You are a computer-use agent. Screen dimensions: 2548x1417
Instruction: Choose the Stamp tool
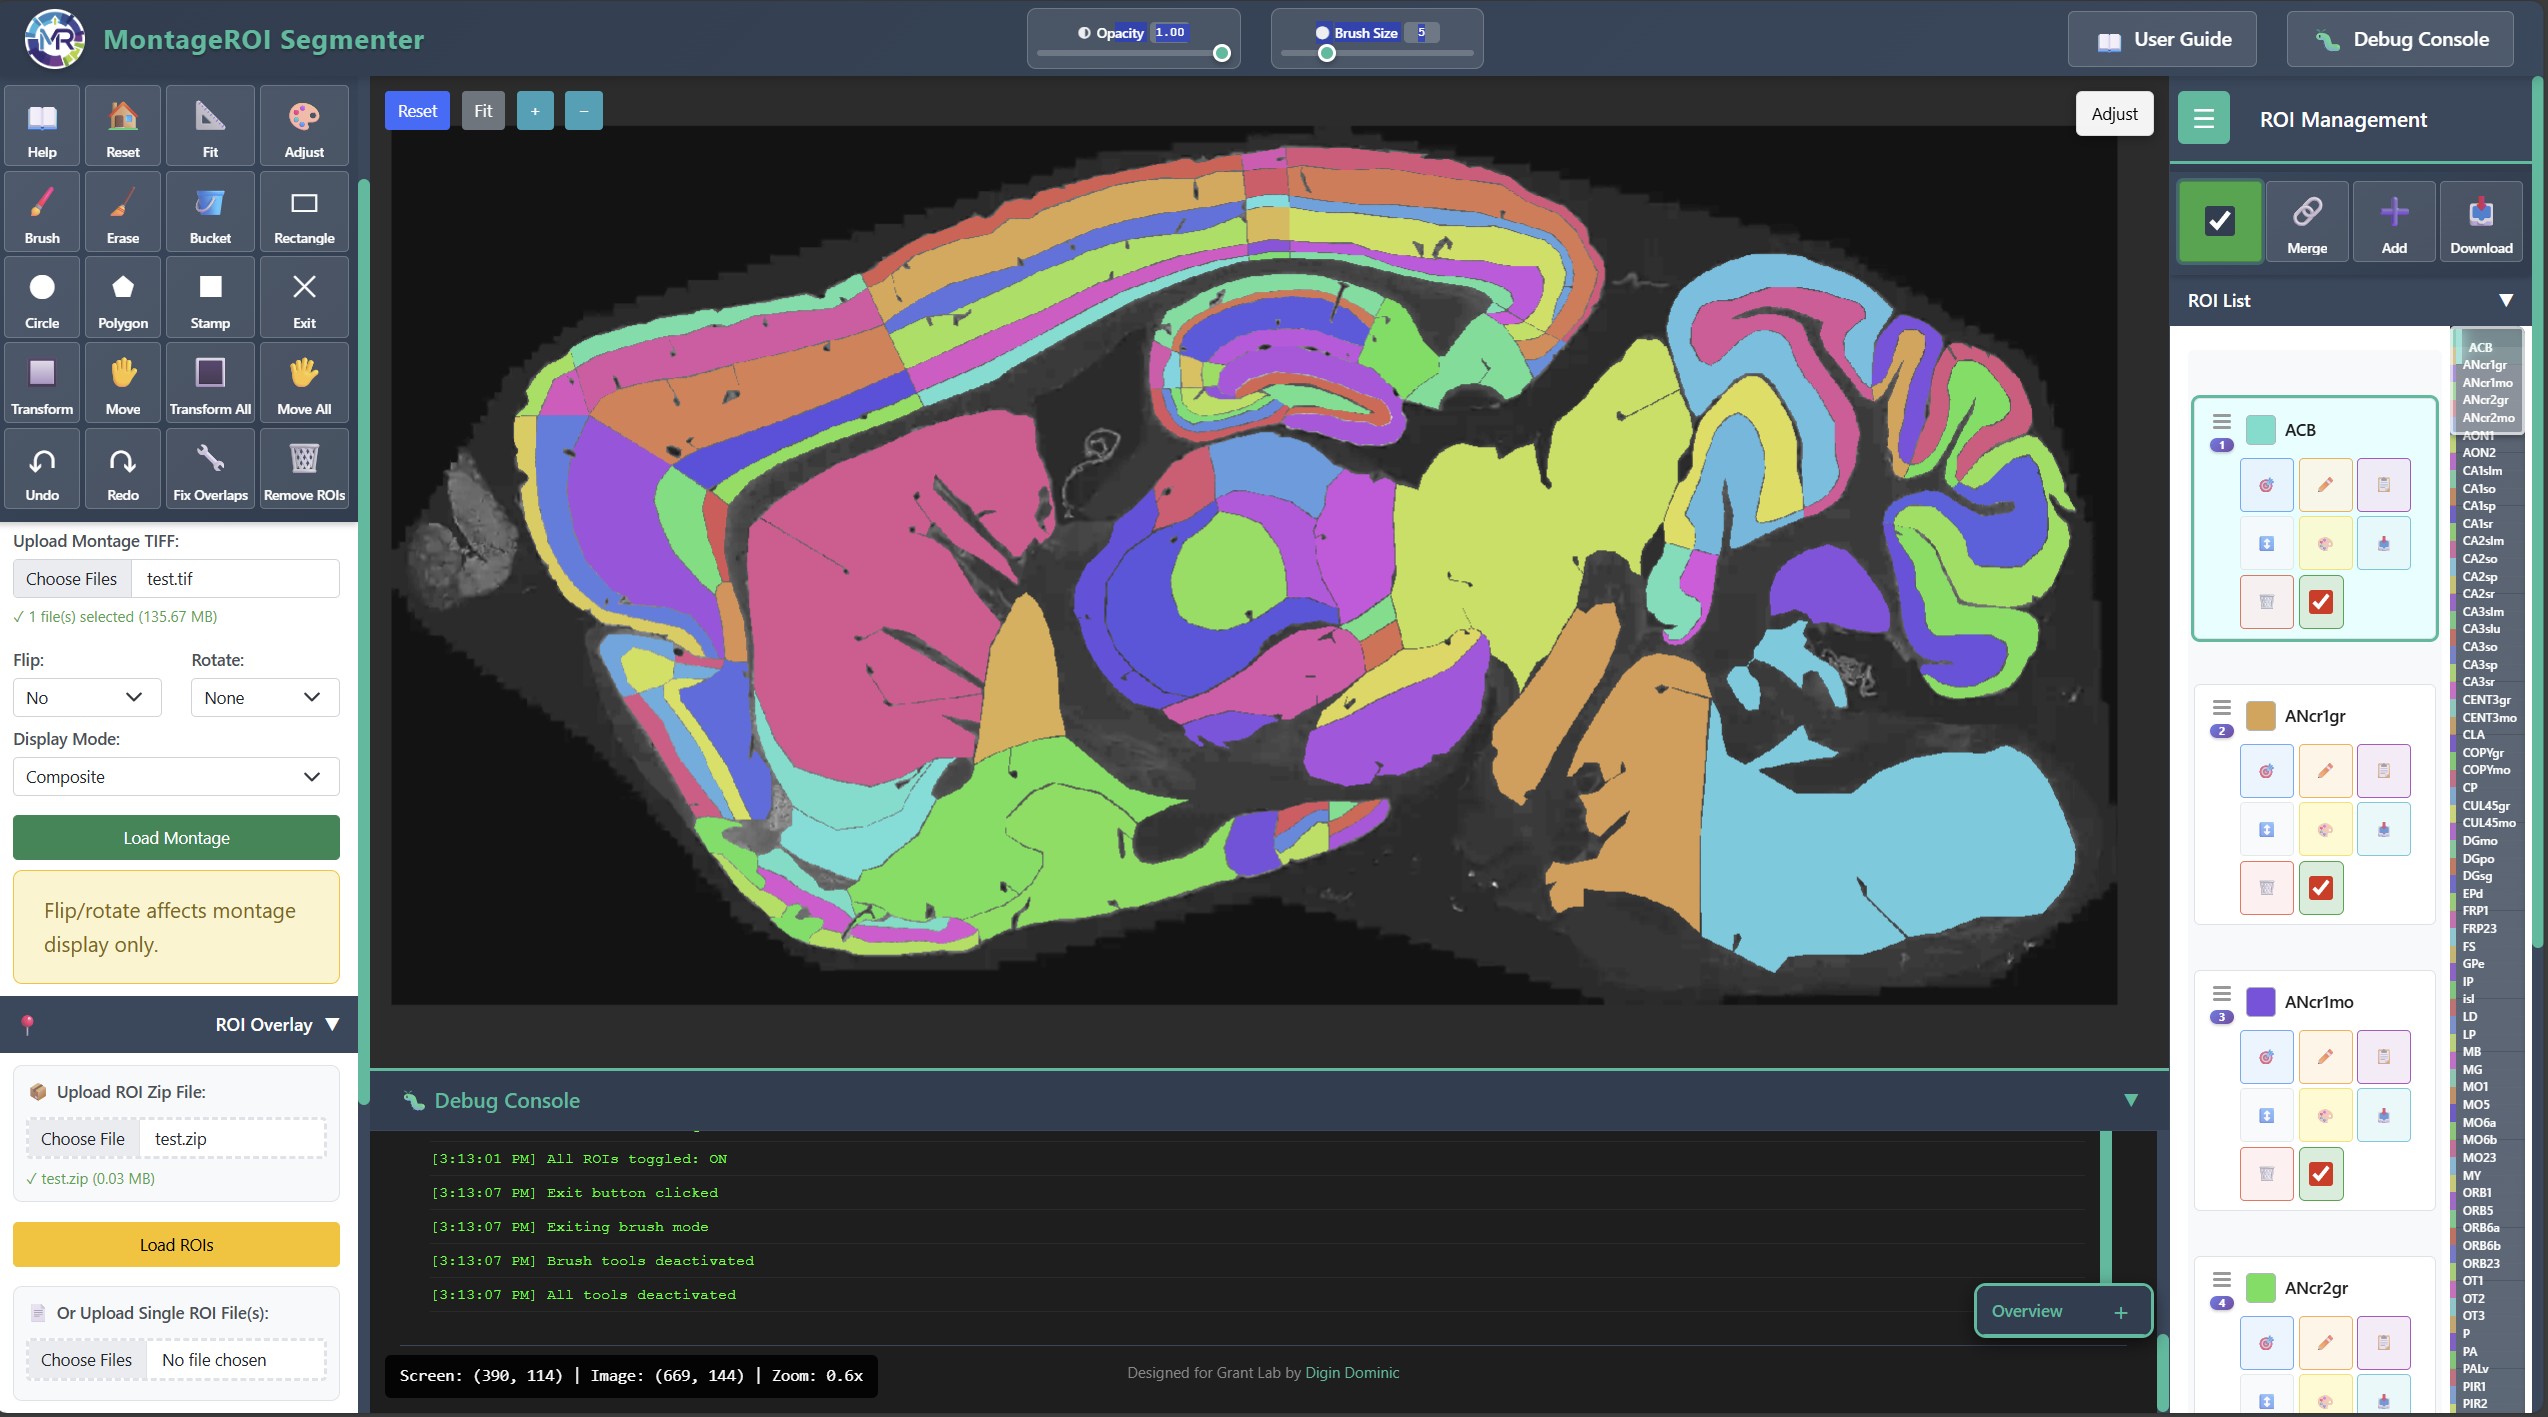click(x=210, y=297)
